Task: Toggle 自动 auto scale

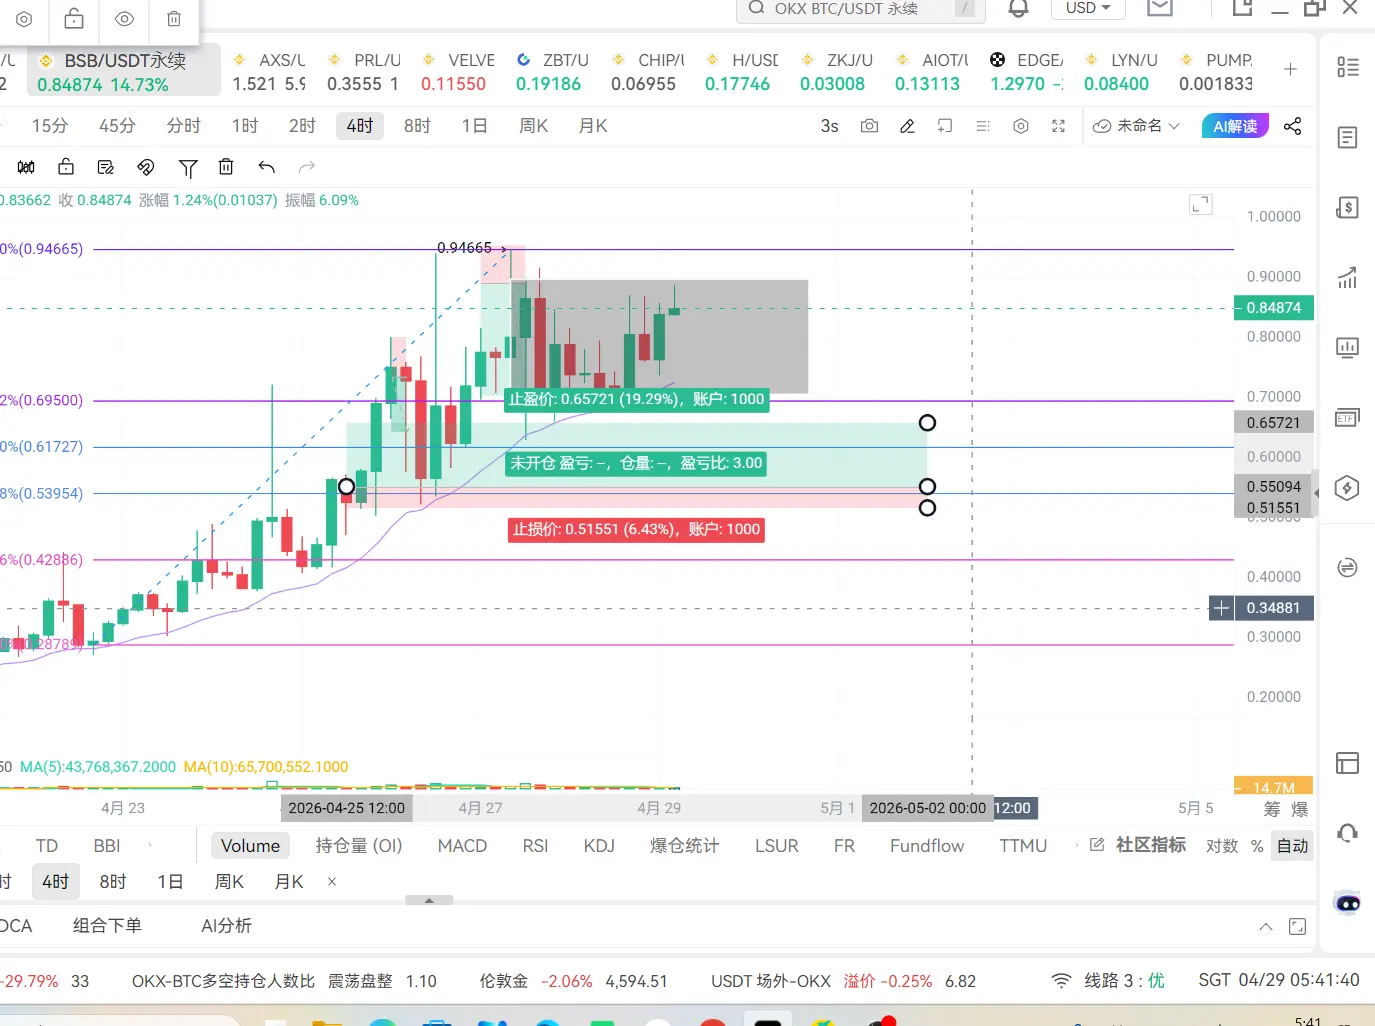Action: [1292, 846]
